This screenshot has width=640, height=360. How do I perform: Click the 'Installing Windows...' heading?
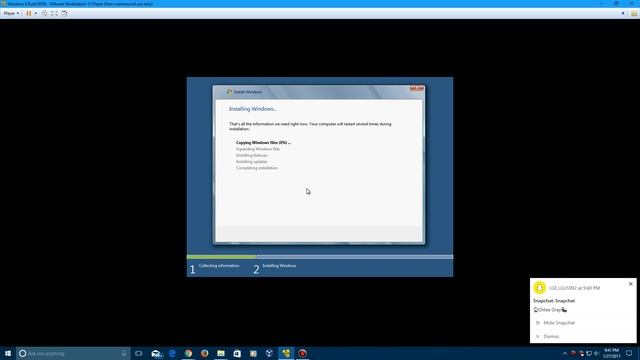[253, 109]
